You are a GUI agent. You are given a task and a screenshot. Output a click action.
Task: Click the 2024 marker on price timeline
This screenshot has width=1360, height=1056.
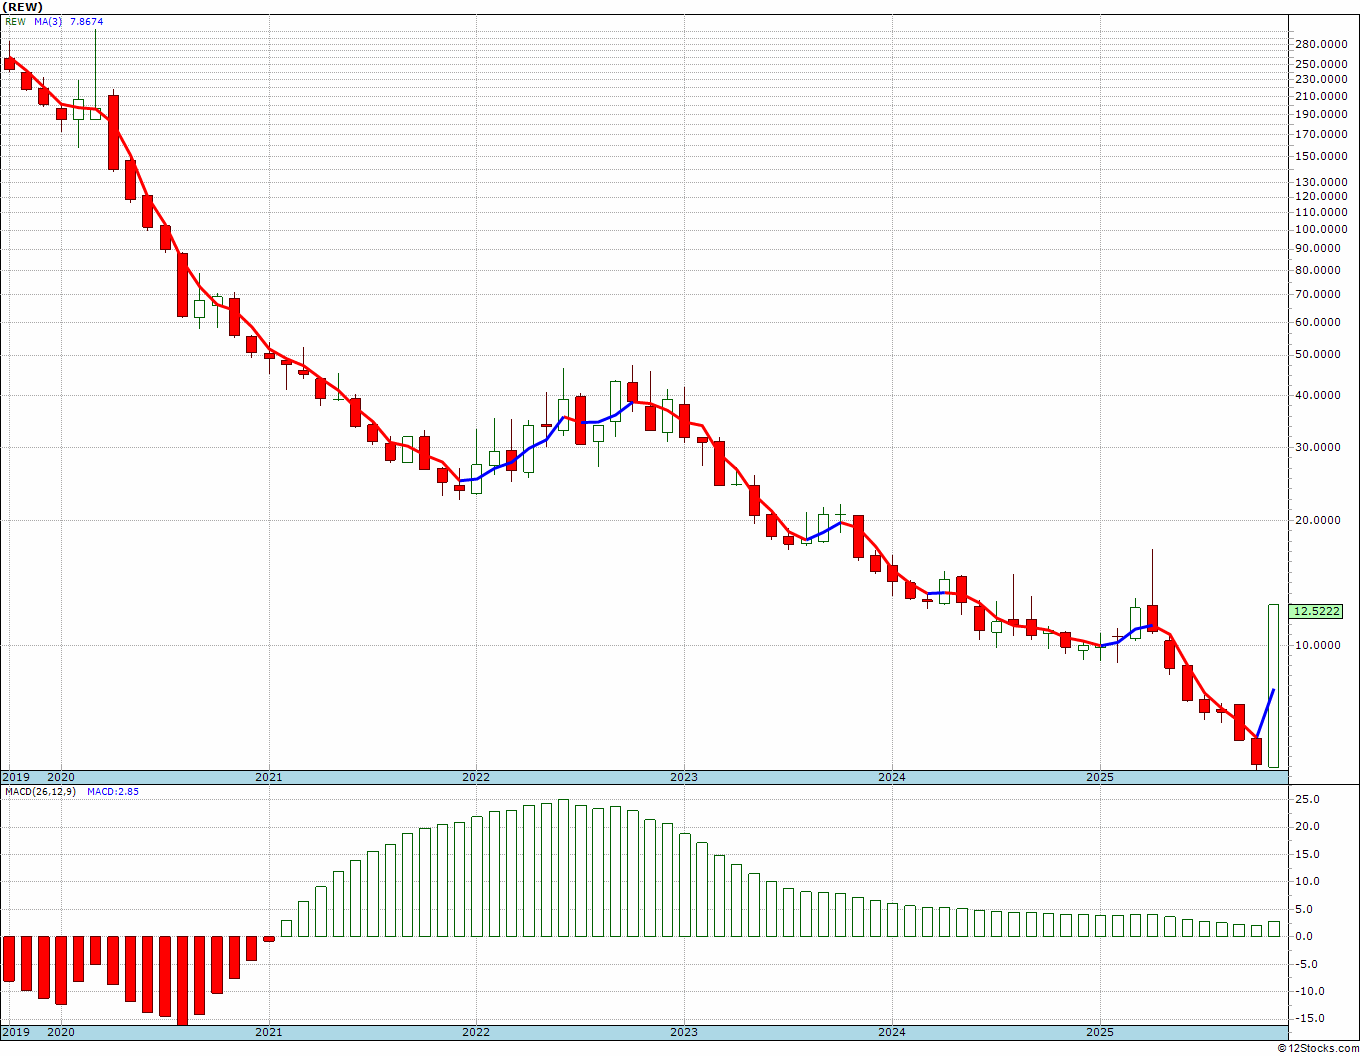coord(892,777)
